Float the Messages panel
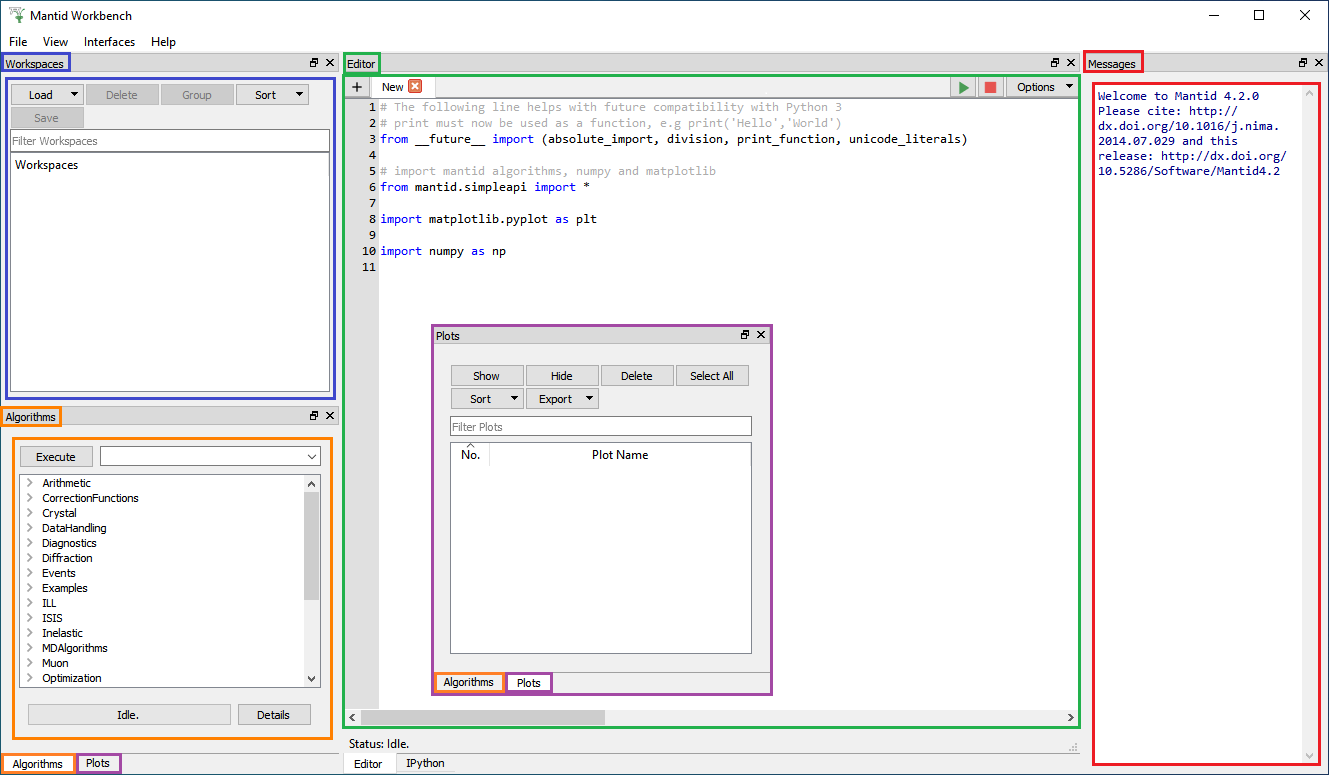The width and height of the screenshot is (1329, 775). click(1303, 63)
